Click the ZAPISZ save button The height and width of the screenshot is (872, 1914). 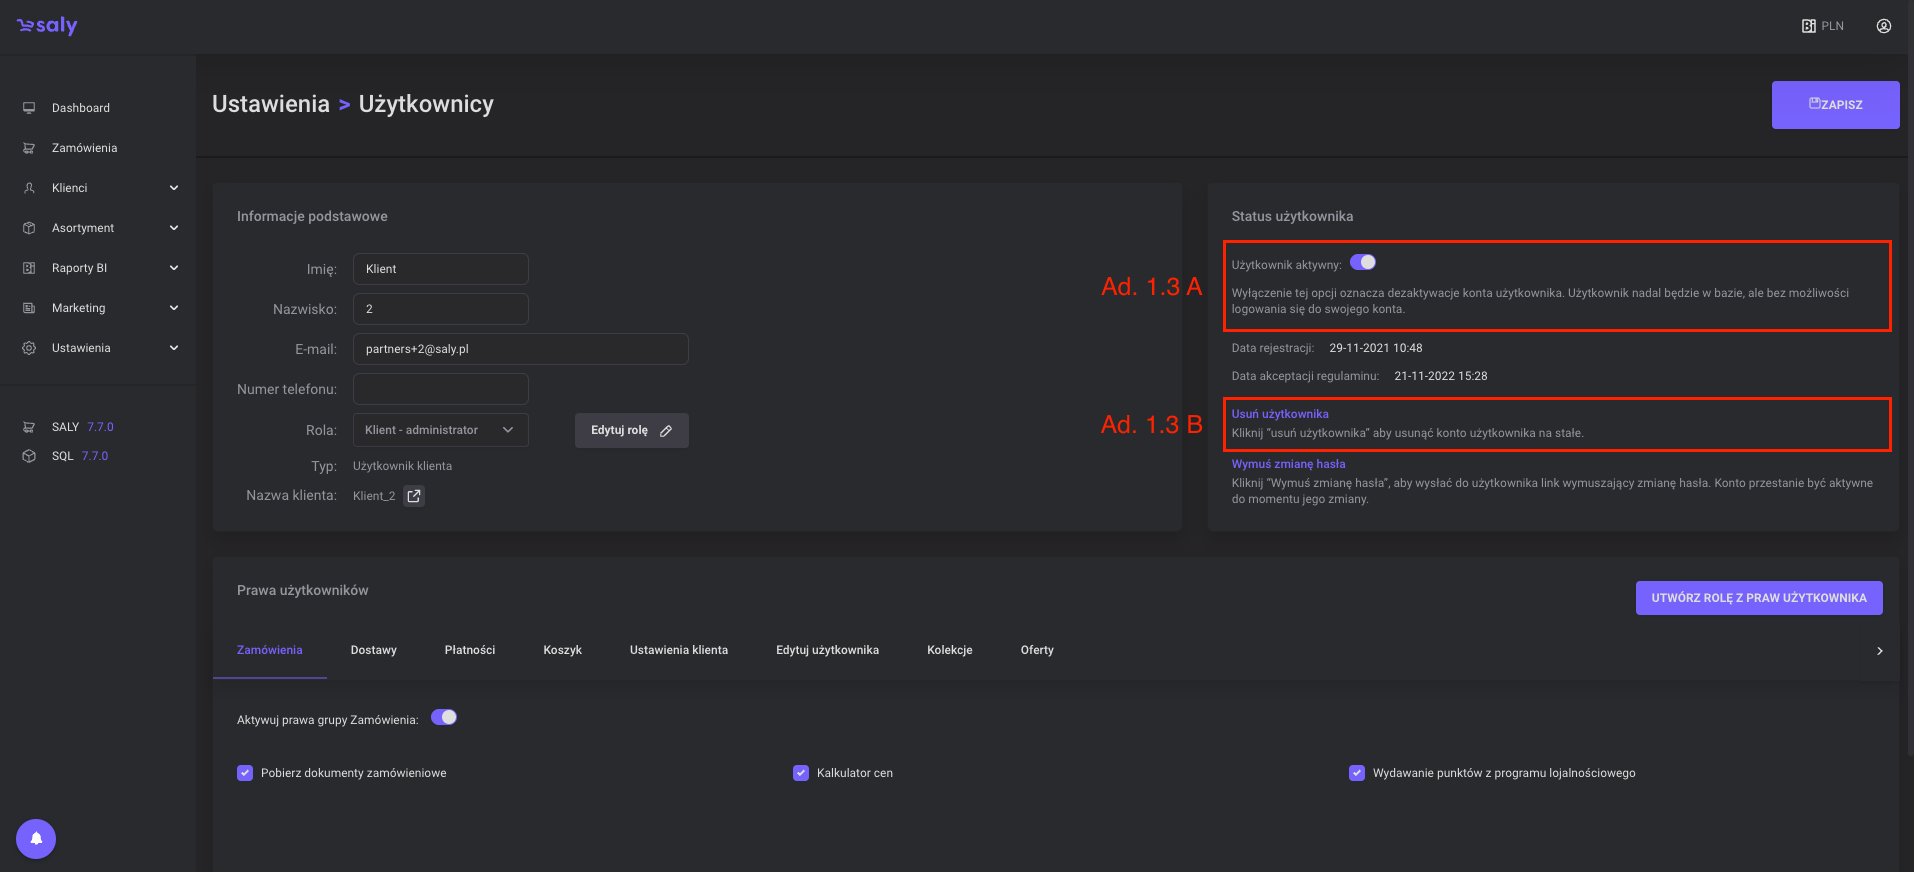tap(1835, 105)
